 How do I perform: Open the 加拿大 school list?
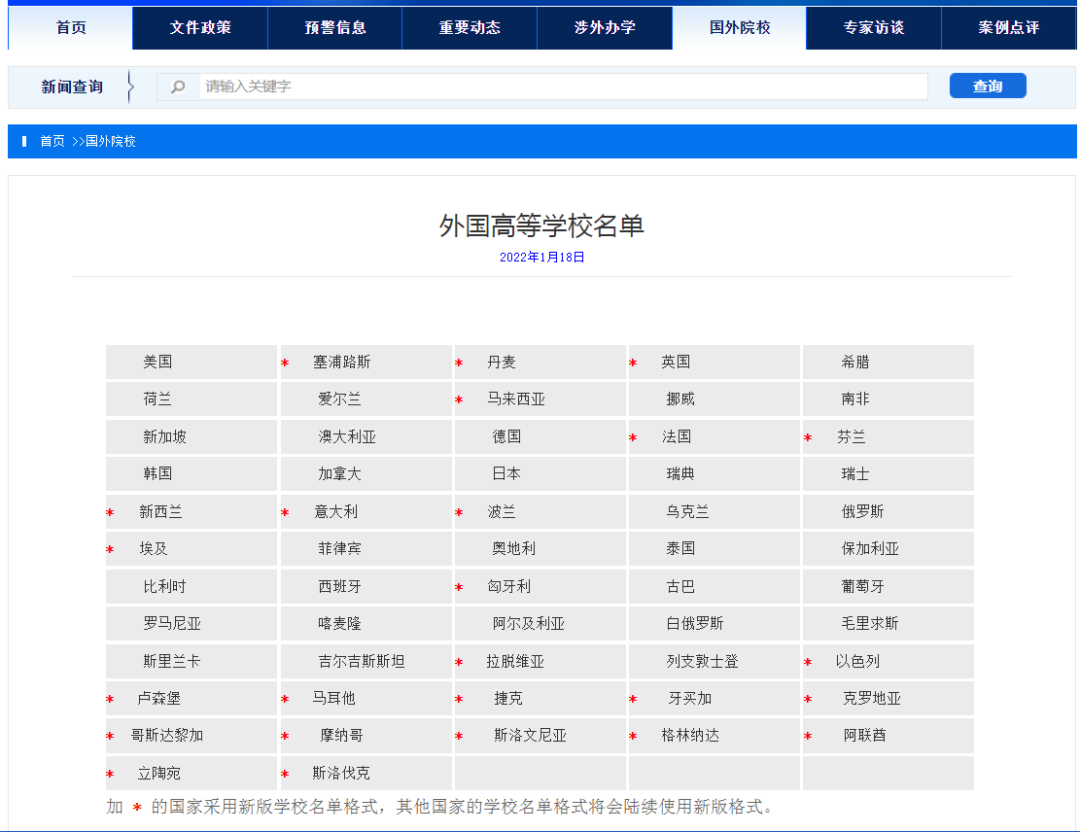[x=340, y=474]
